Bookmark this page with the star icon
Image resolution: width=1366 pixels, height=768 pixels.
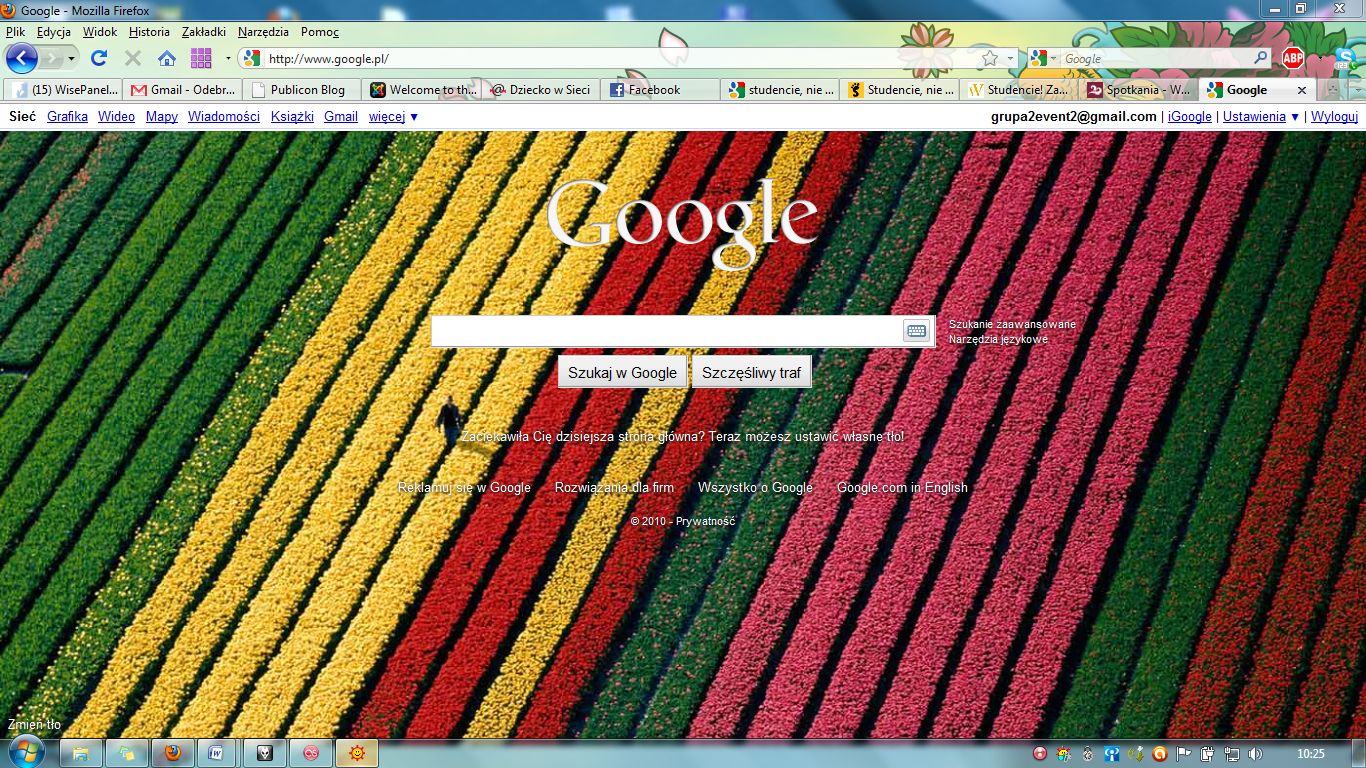click(x=990, y=58)
